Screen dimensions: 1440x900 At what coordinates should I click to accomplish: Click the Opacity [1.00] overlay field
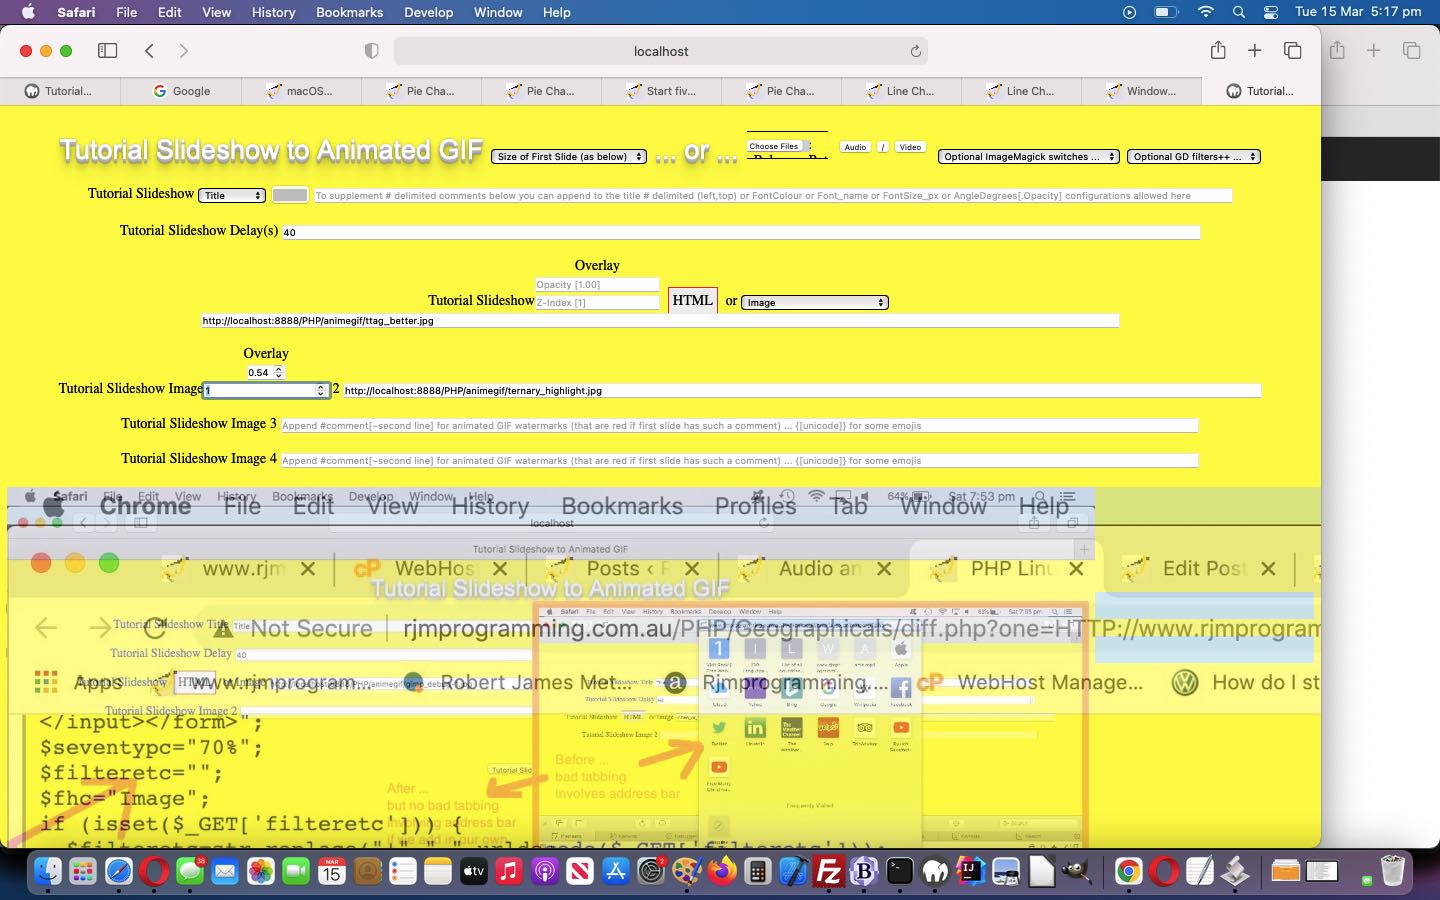pyautogui.click(x=597, y=284)
